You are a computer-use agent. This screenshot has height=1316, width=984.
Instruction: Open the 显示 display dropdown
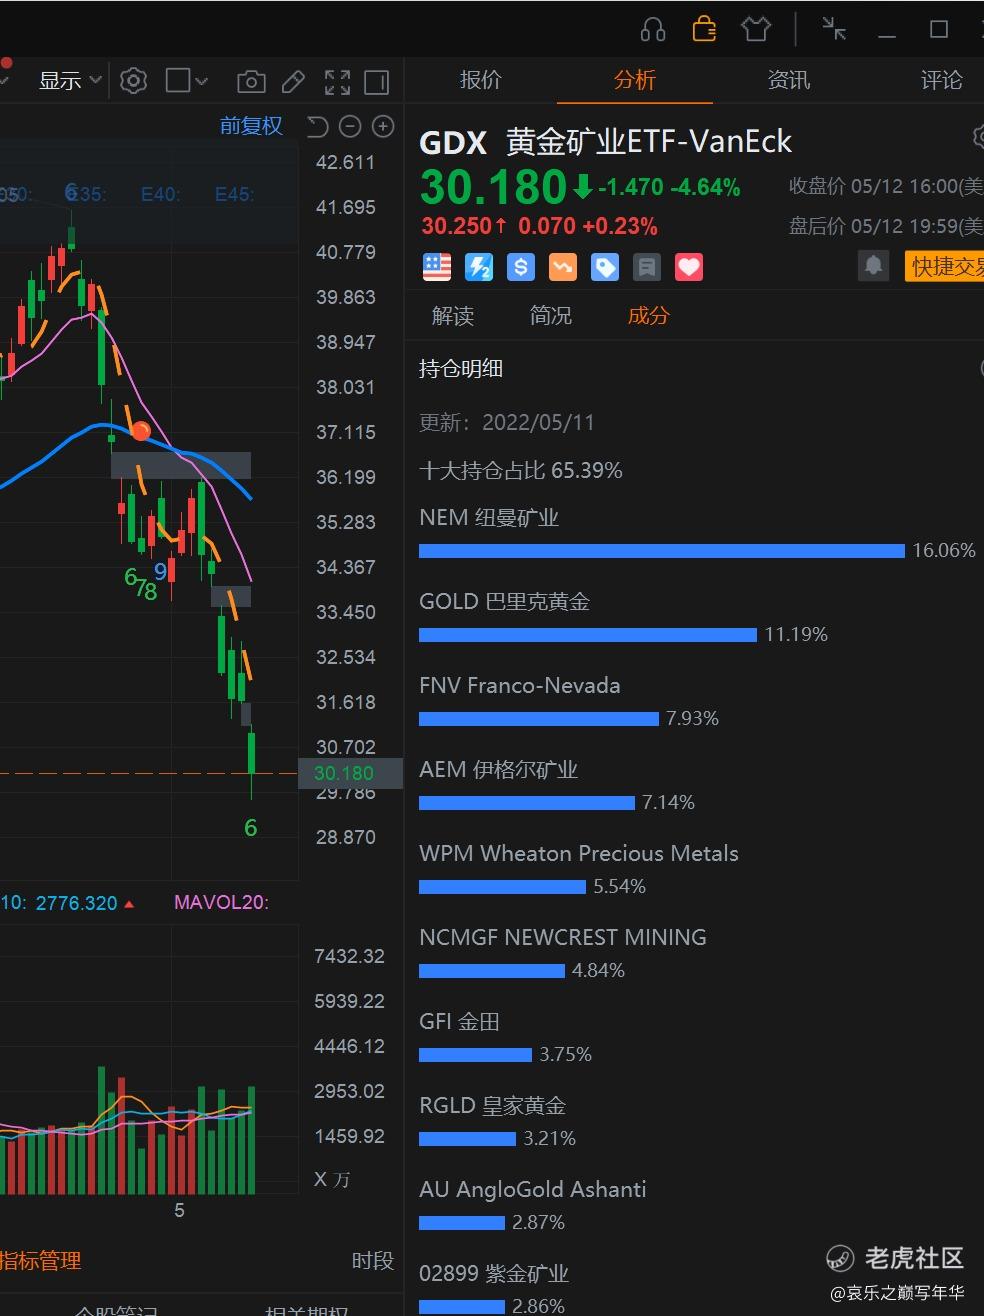[70, 81]
